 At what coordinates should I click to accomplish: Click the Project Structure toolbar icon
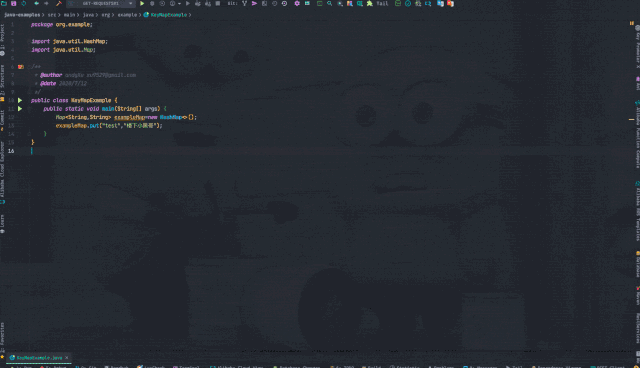coord(307,3)
